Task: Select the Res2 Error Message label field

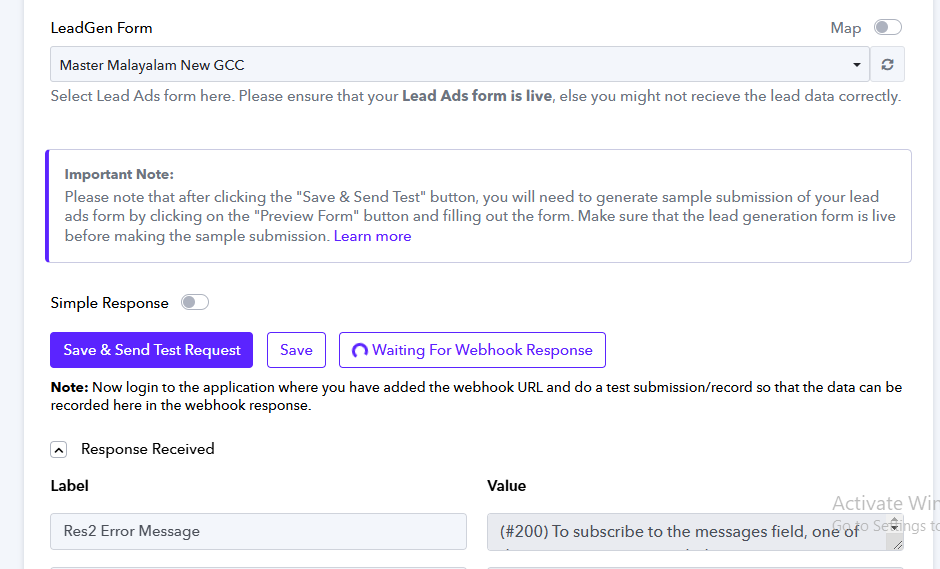Action: pyautogui.click(x=258, y=531)
